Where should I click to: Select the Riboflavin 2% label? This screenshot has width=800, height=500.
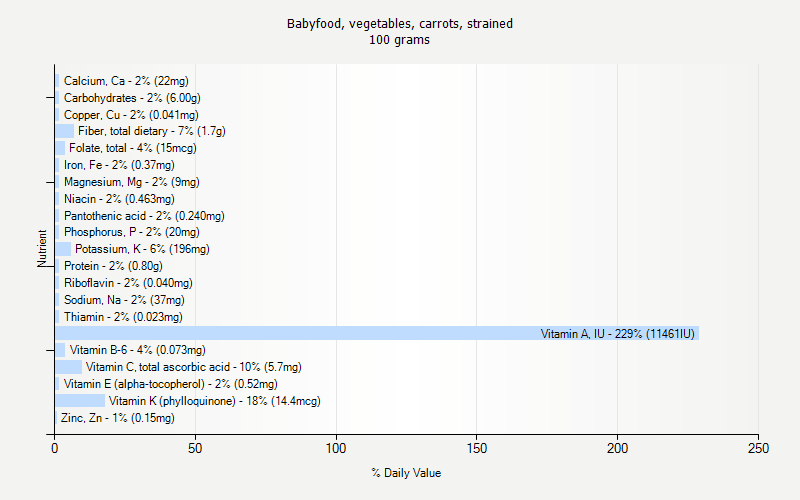point(128,283)
